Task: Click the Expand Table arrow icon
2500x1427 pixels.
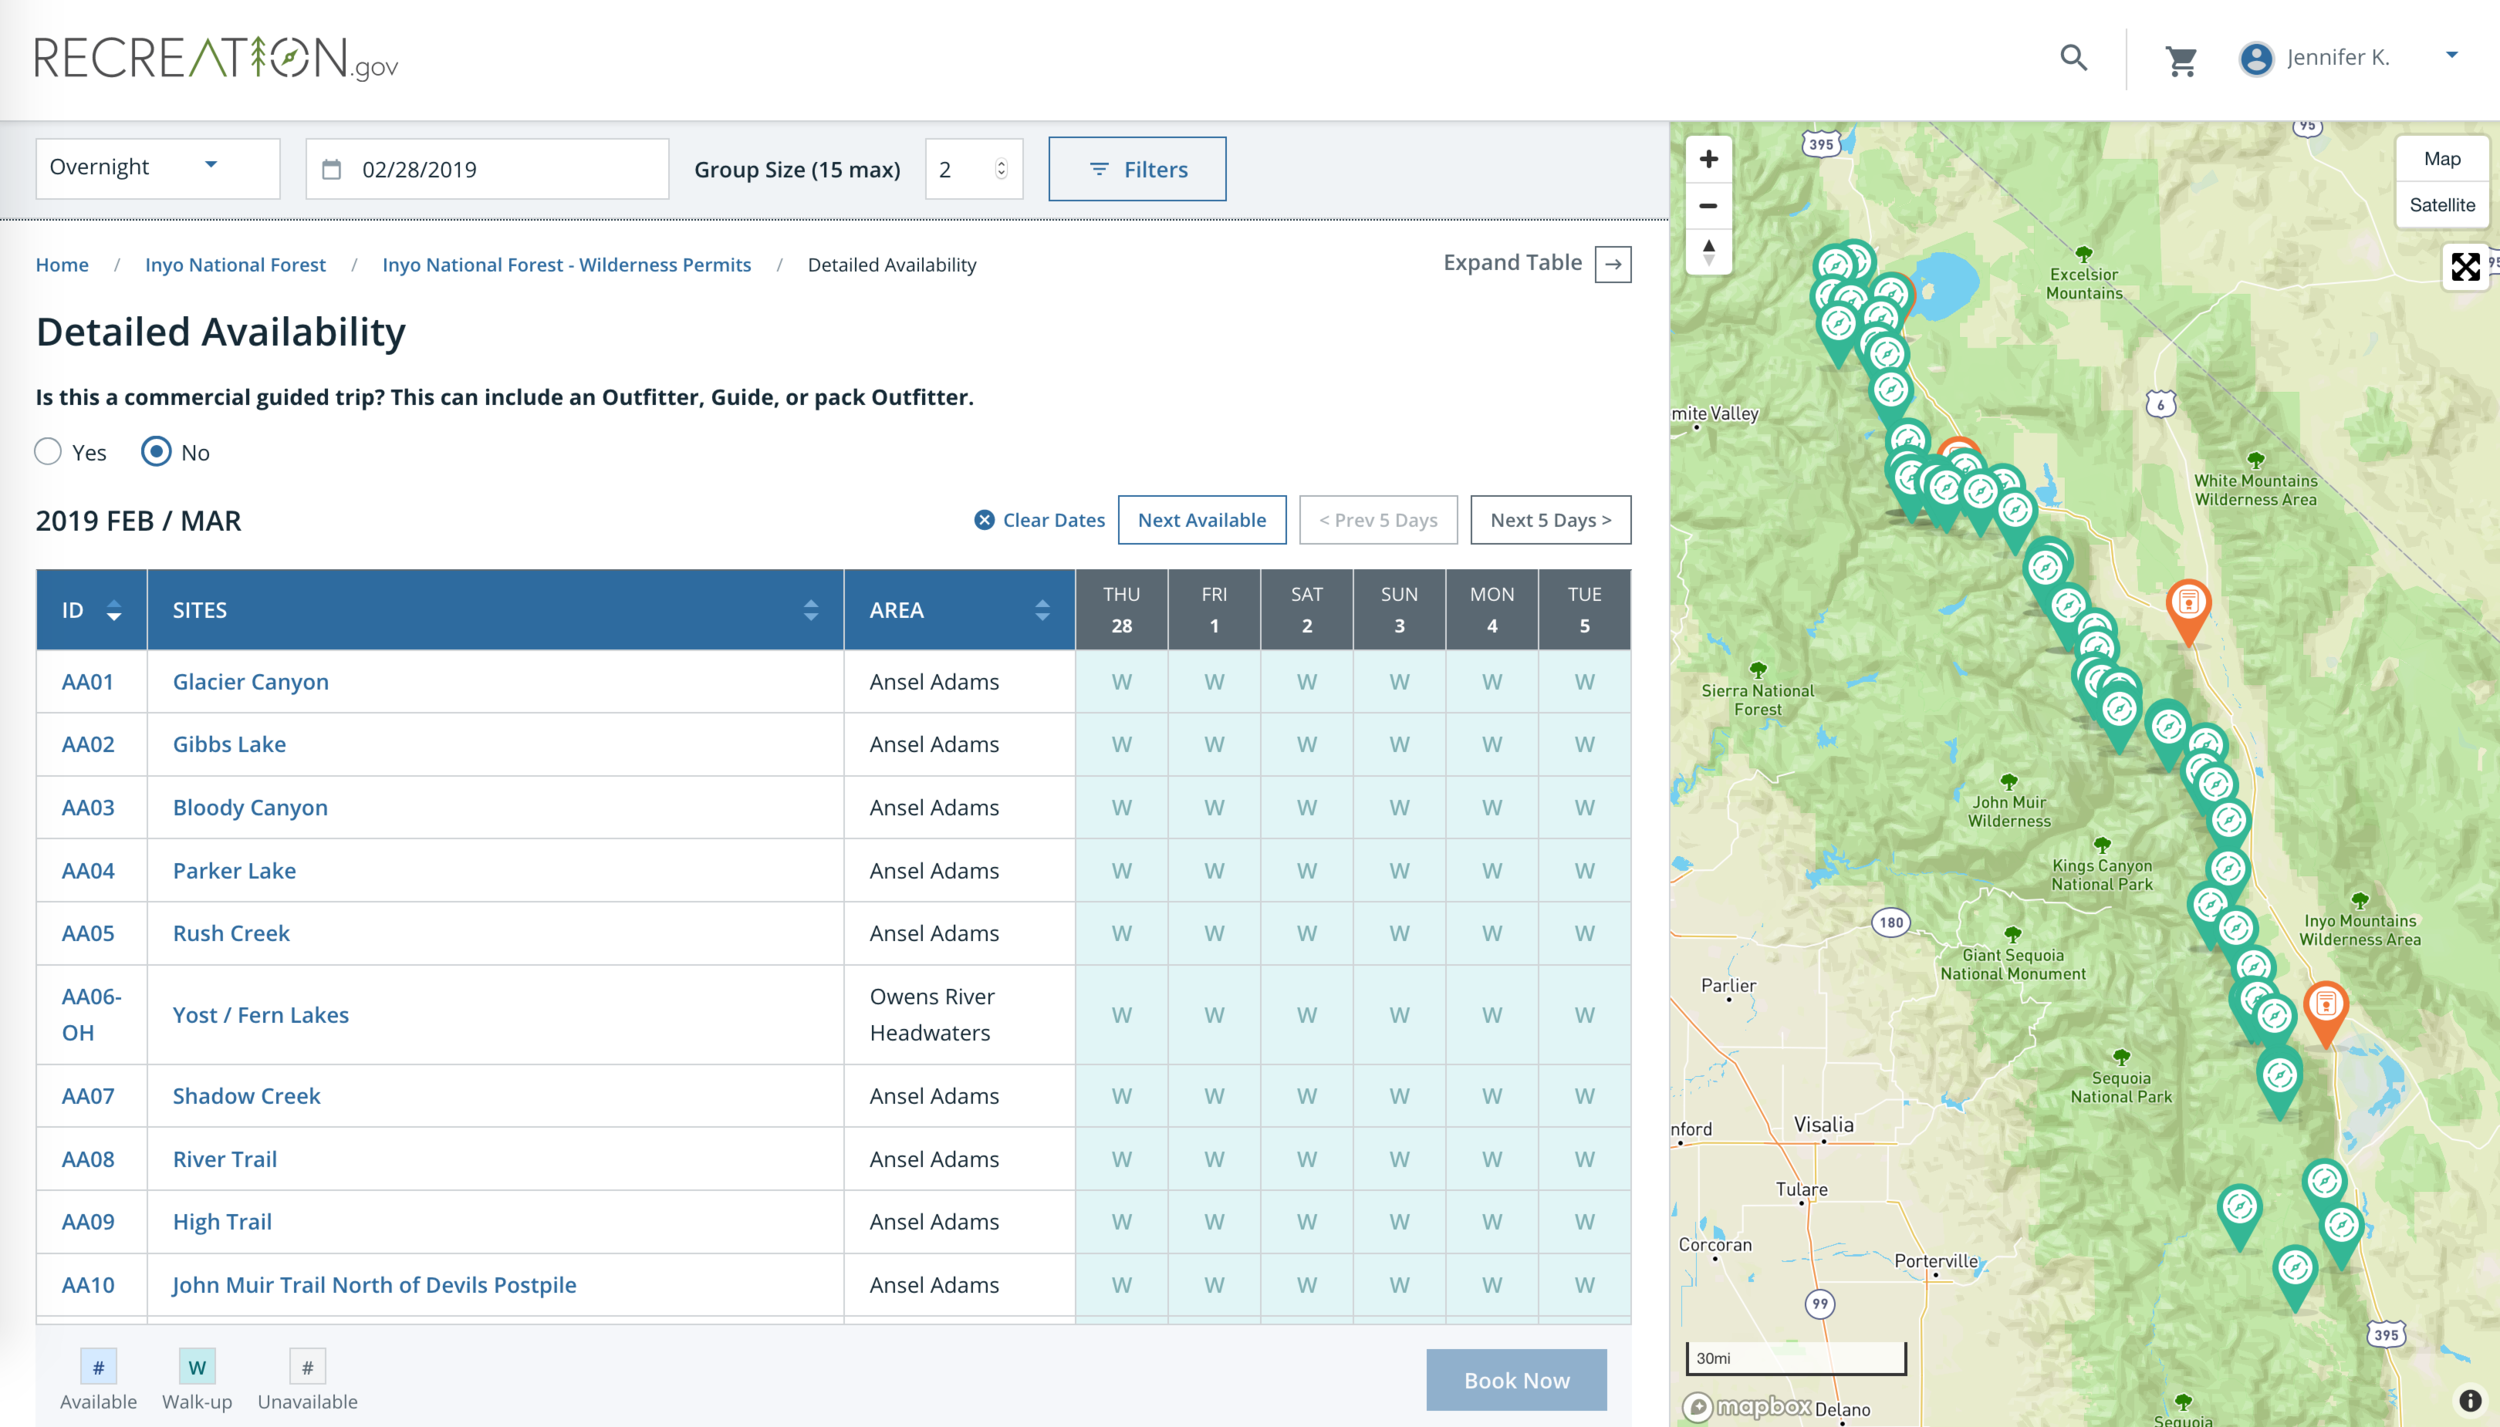Action: coord(1613,264)
